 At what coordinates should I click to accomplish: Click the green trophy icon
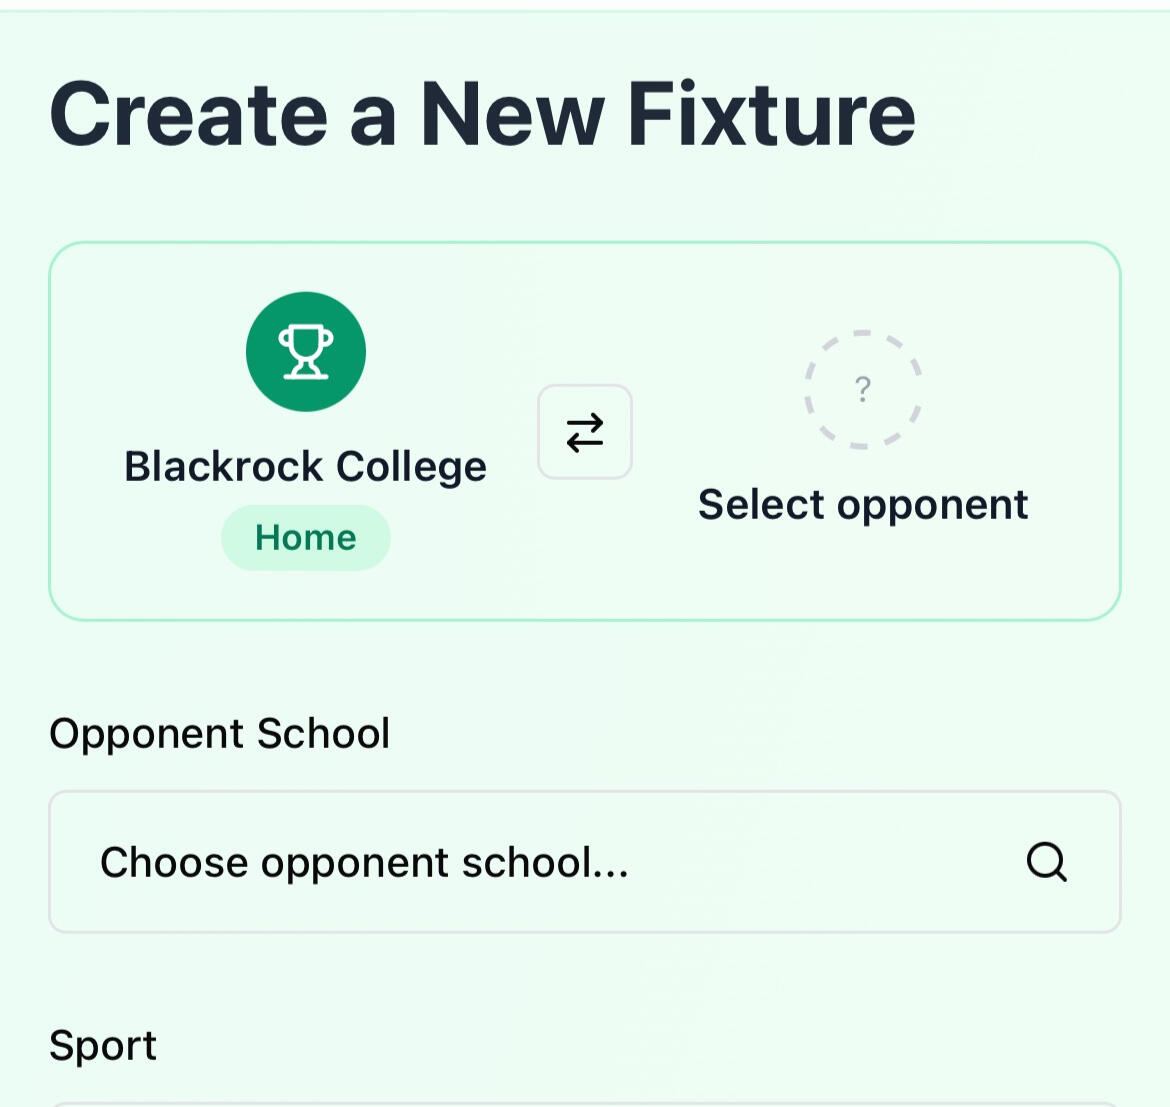(306, 352)
